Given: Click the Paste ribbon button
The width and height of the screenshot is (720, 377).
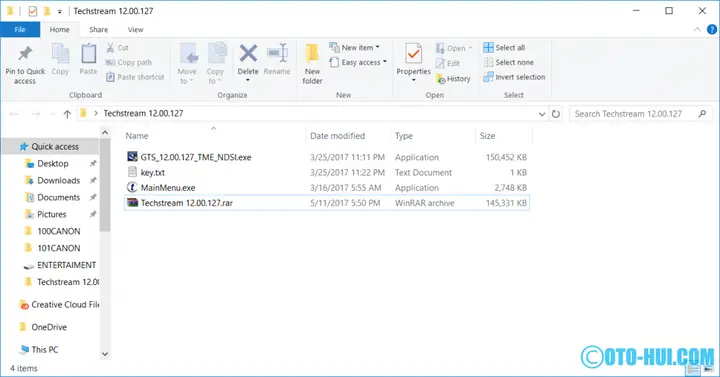Looking at the screenshot, I should click(88, 60).
